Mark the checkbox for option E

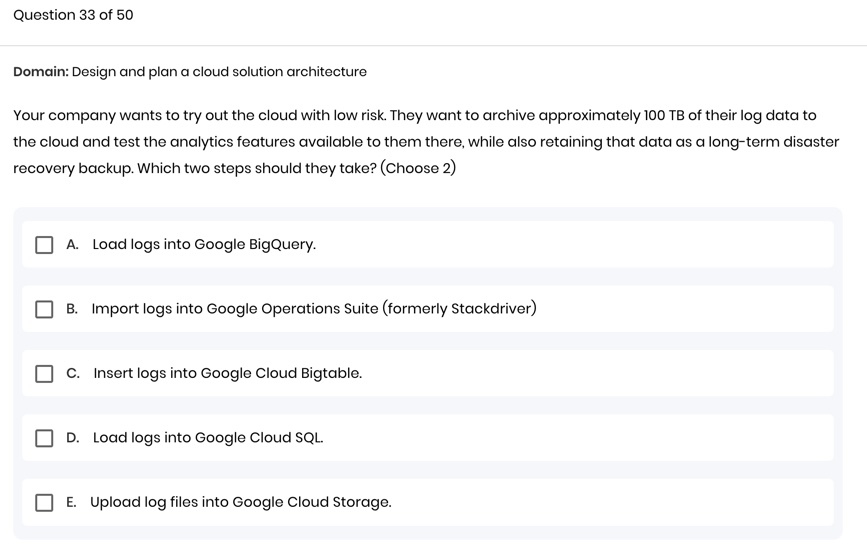pos(44,503)
